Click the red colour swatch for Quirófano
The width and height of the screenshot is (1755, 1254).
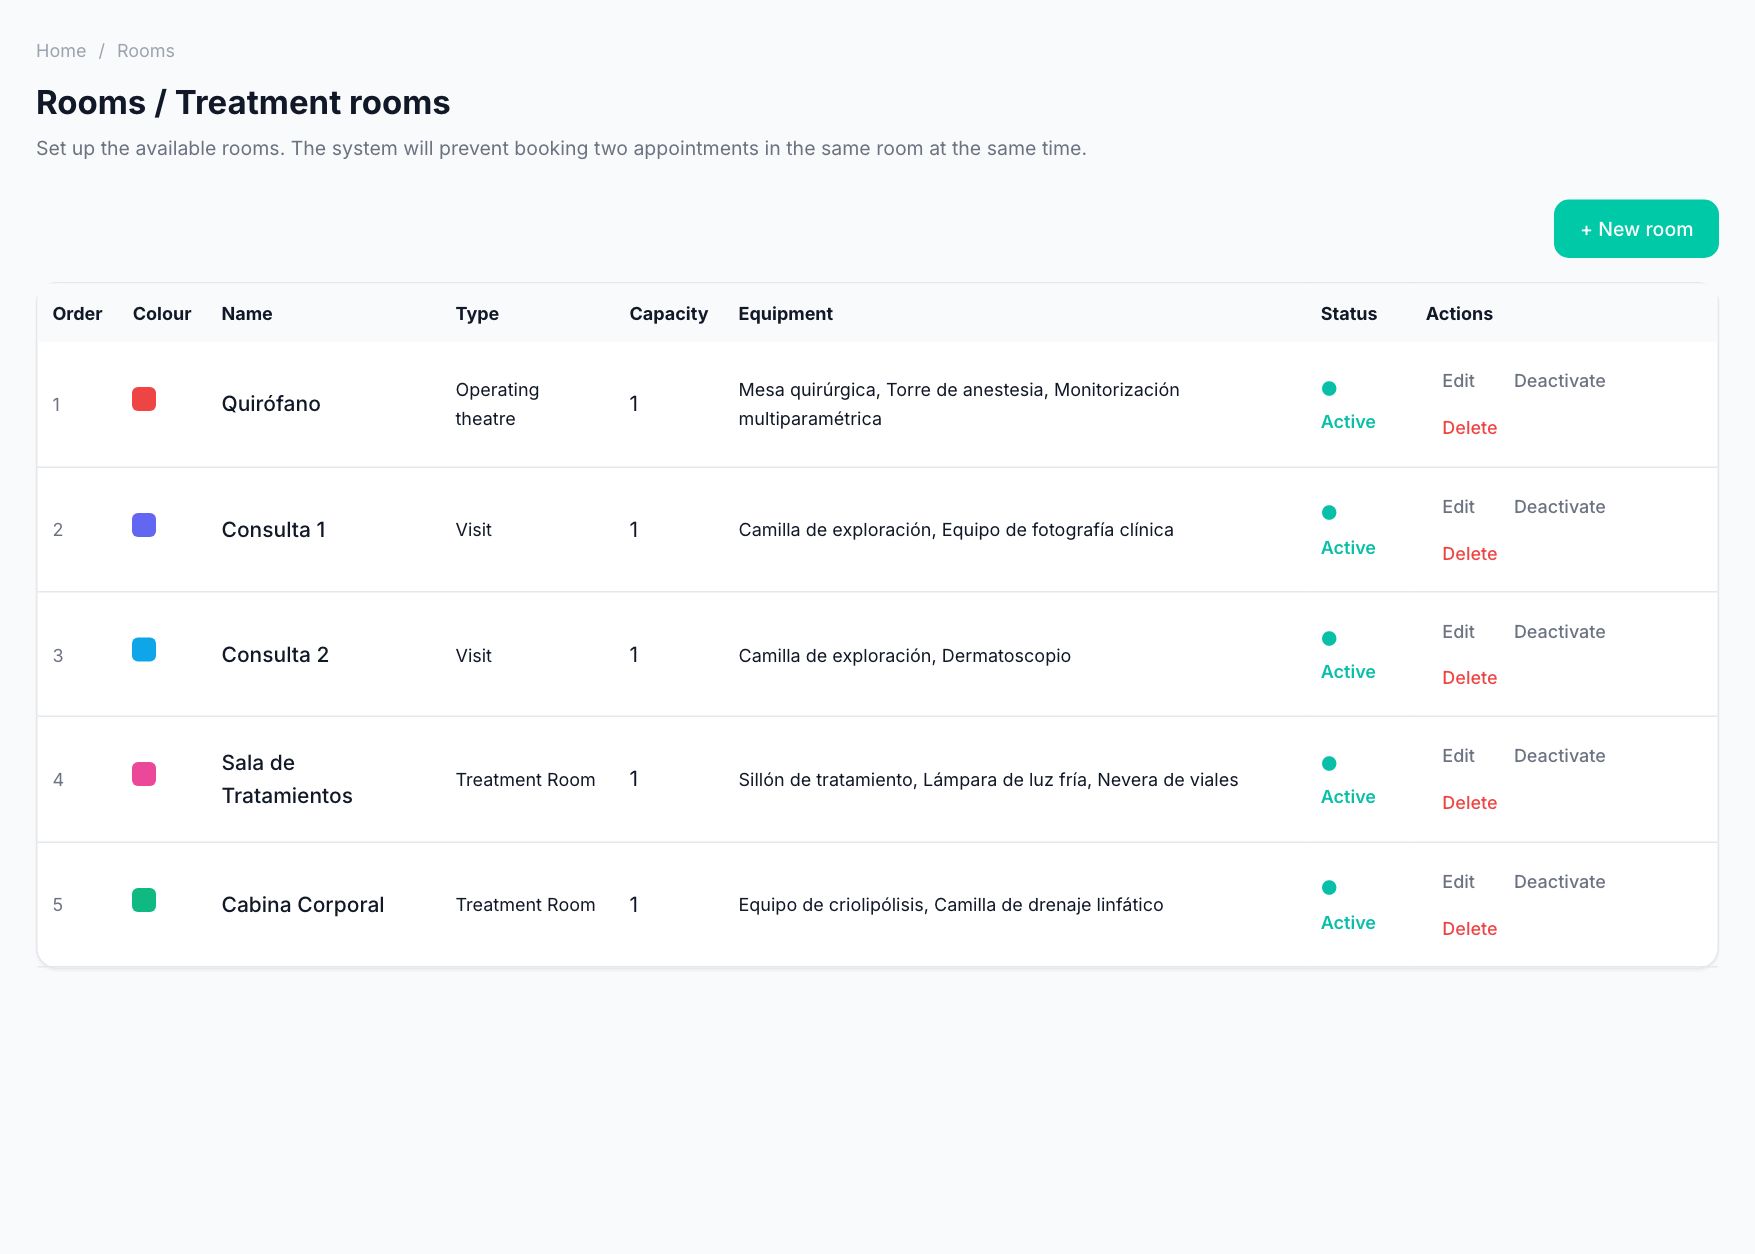tap(144, 400)
